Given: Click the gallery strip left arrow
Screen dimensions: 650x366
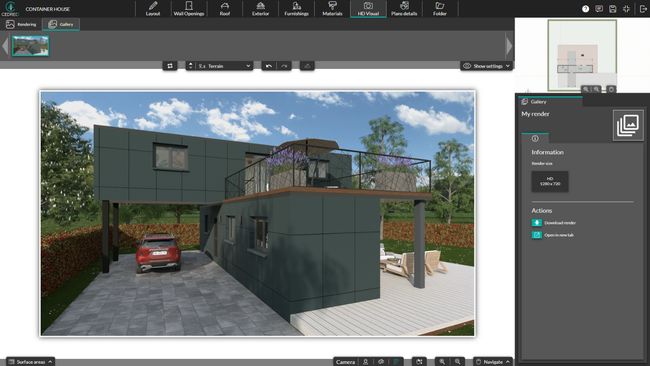Looking at the screenshot, I should (x=5, y=46).
